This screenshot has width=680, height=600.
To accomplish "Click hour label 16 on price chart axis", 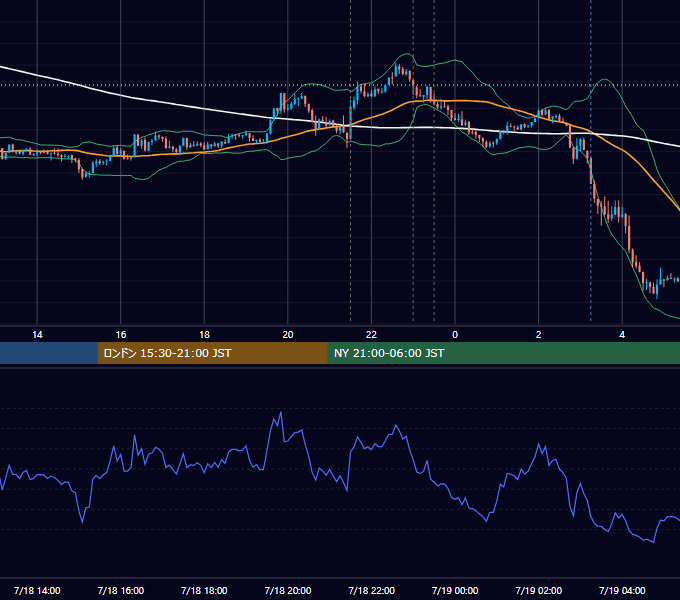I will (121, 335).
